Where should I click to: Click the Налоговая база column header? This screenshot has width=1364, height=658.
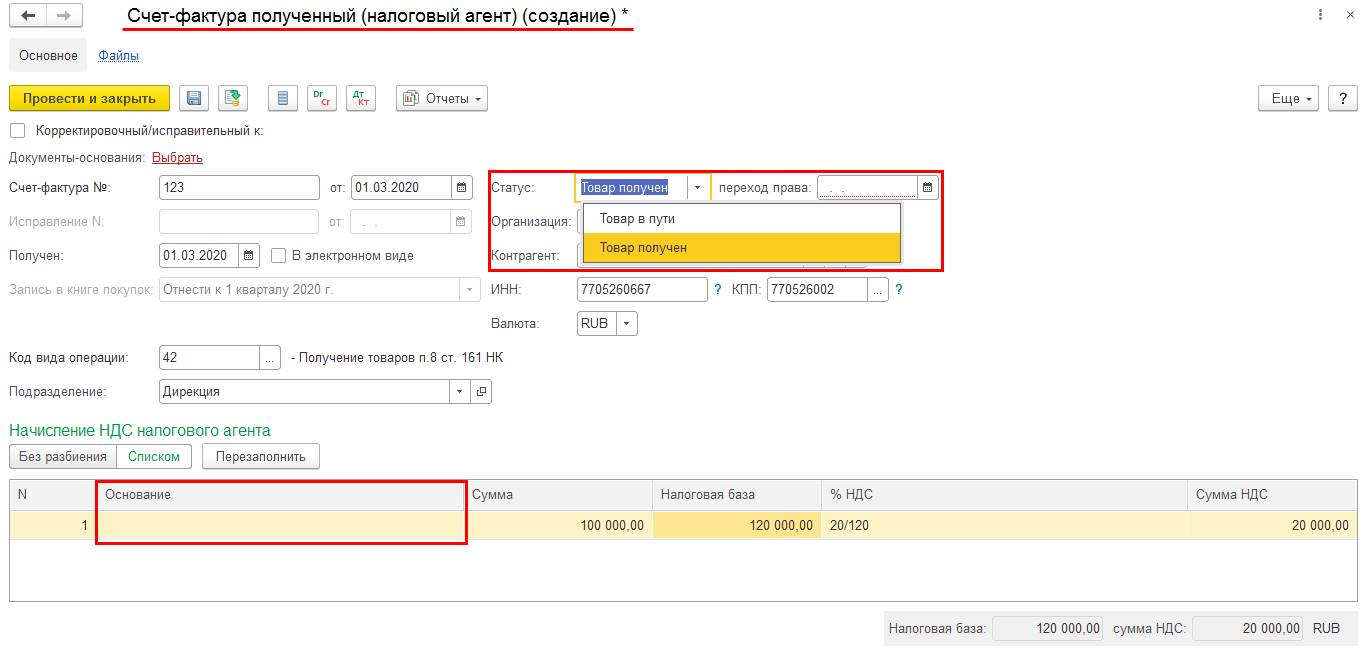(x=736, y=495)
